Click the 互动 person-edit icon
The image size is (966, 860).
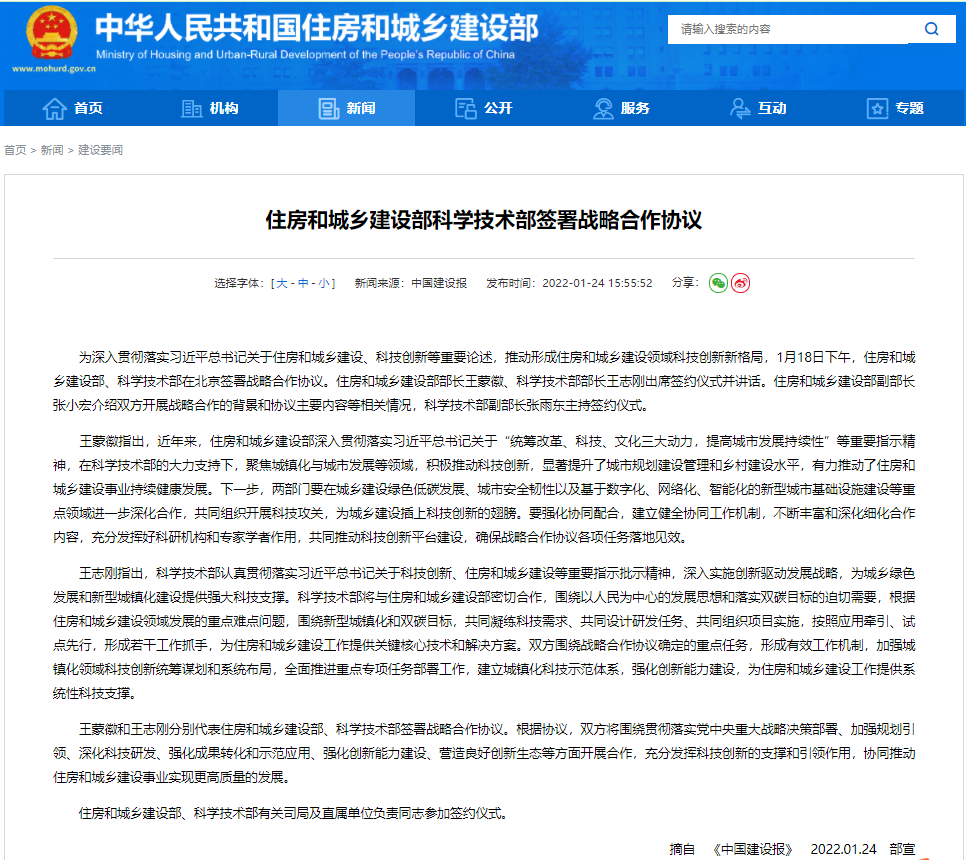(740, 108)
